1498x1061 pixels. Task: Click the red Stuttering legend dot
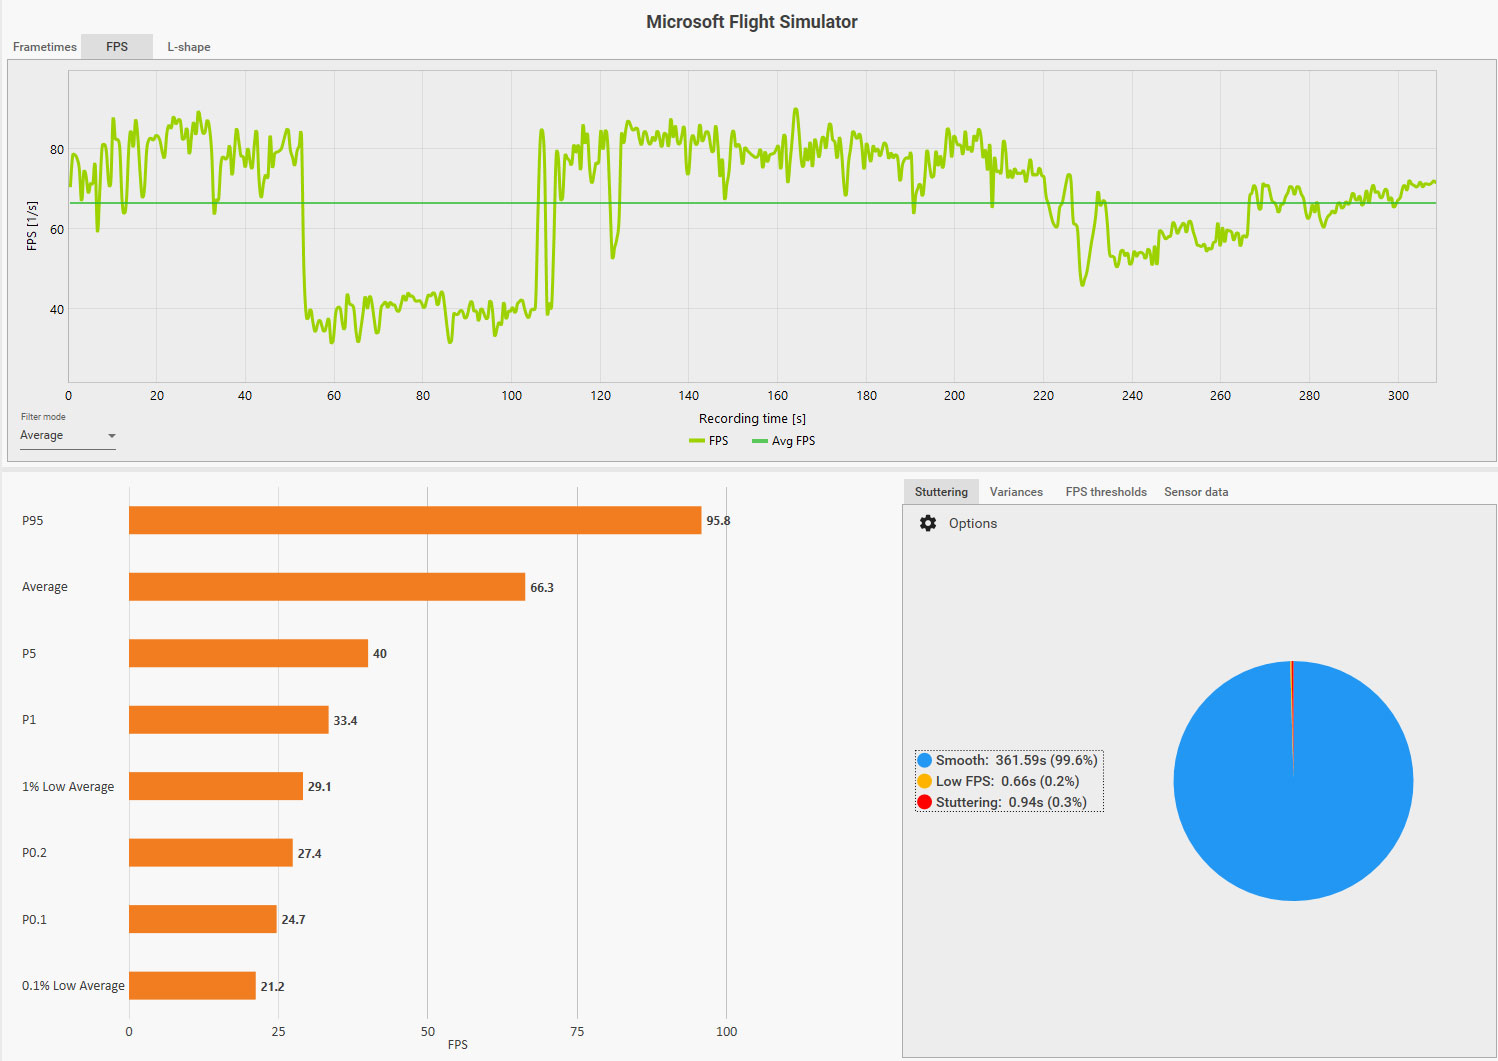pos(924,802)
